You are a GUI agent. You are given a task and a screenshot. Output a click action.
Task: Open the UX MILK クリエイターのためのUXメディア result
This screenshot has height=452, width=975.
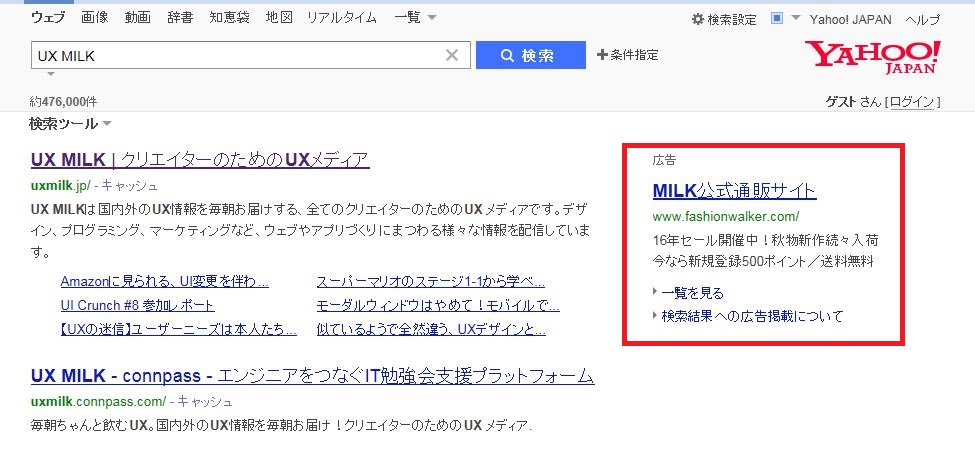[x=200, y=160]
